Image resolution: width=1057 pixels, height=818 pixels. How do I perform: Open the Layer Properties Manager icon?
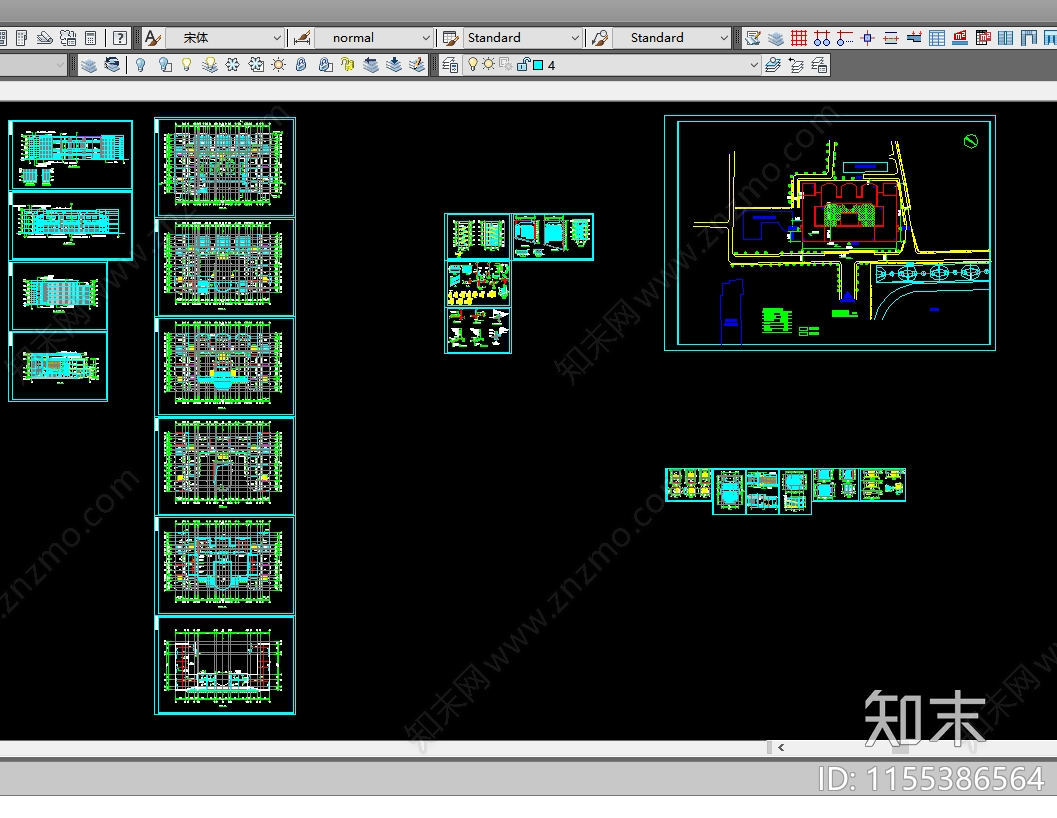click(x=450, y=65)
